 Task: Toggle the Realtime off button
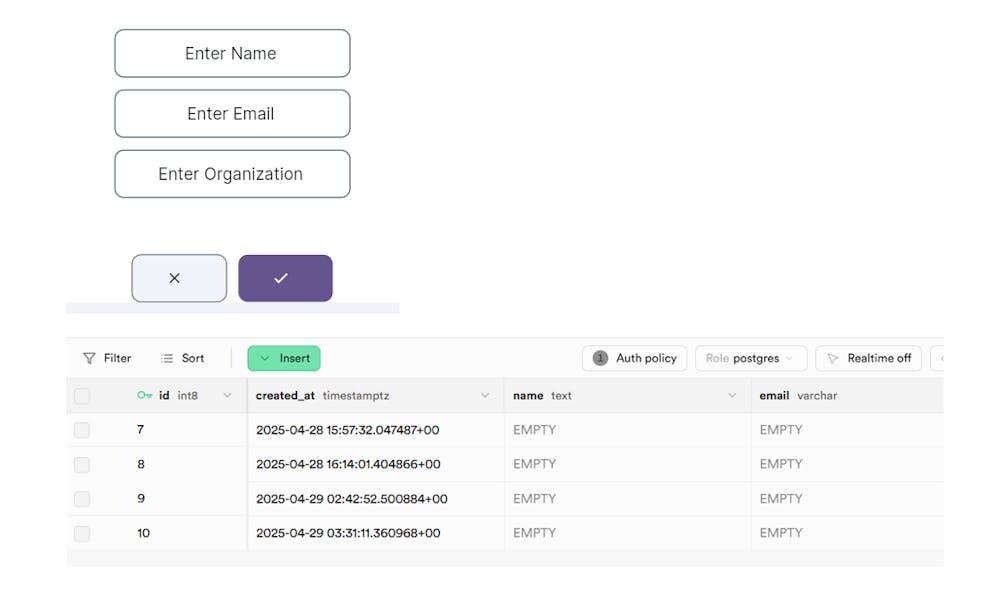tap(869, 358)
